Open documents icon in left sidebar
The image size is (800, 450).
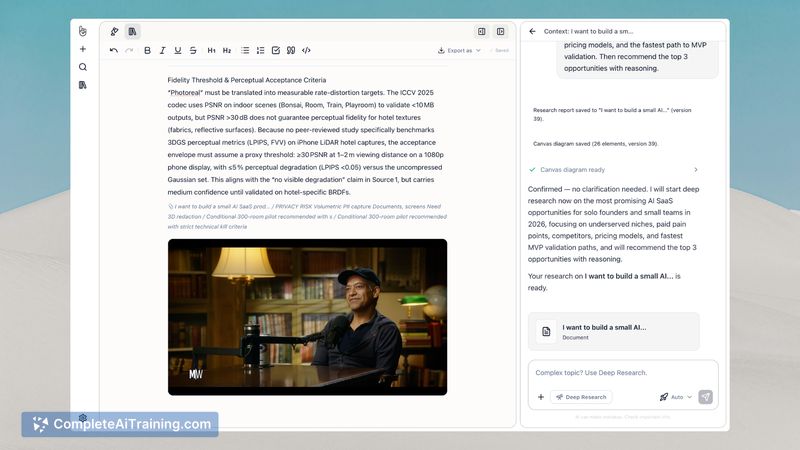83,85
